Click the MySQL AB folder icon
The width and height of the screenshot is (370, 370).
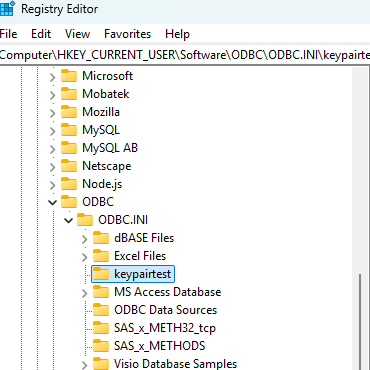(69, 148)
